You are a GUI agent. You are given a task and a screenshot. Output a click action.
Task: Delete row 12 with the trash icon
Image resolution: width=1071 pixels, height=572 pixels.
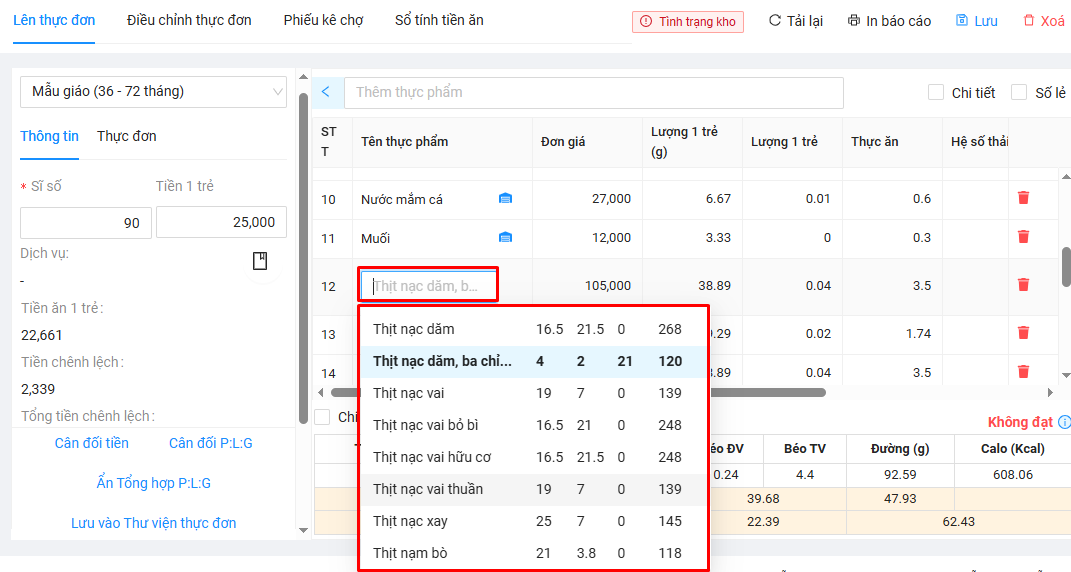tap(1023, 285)
